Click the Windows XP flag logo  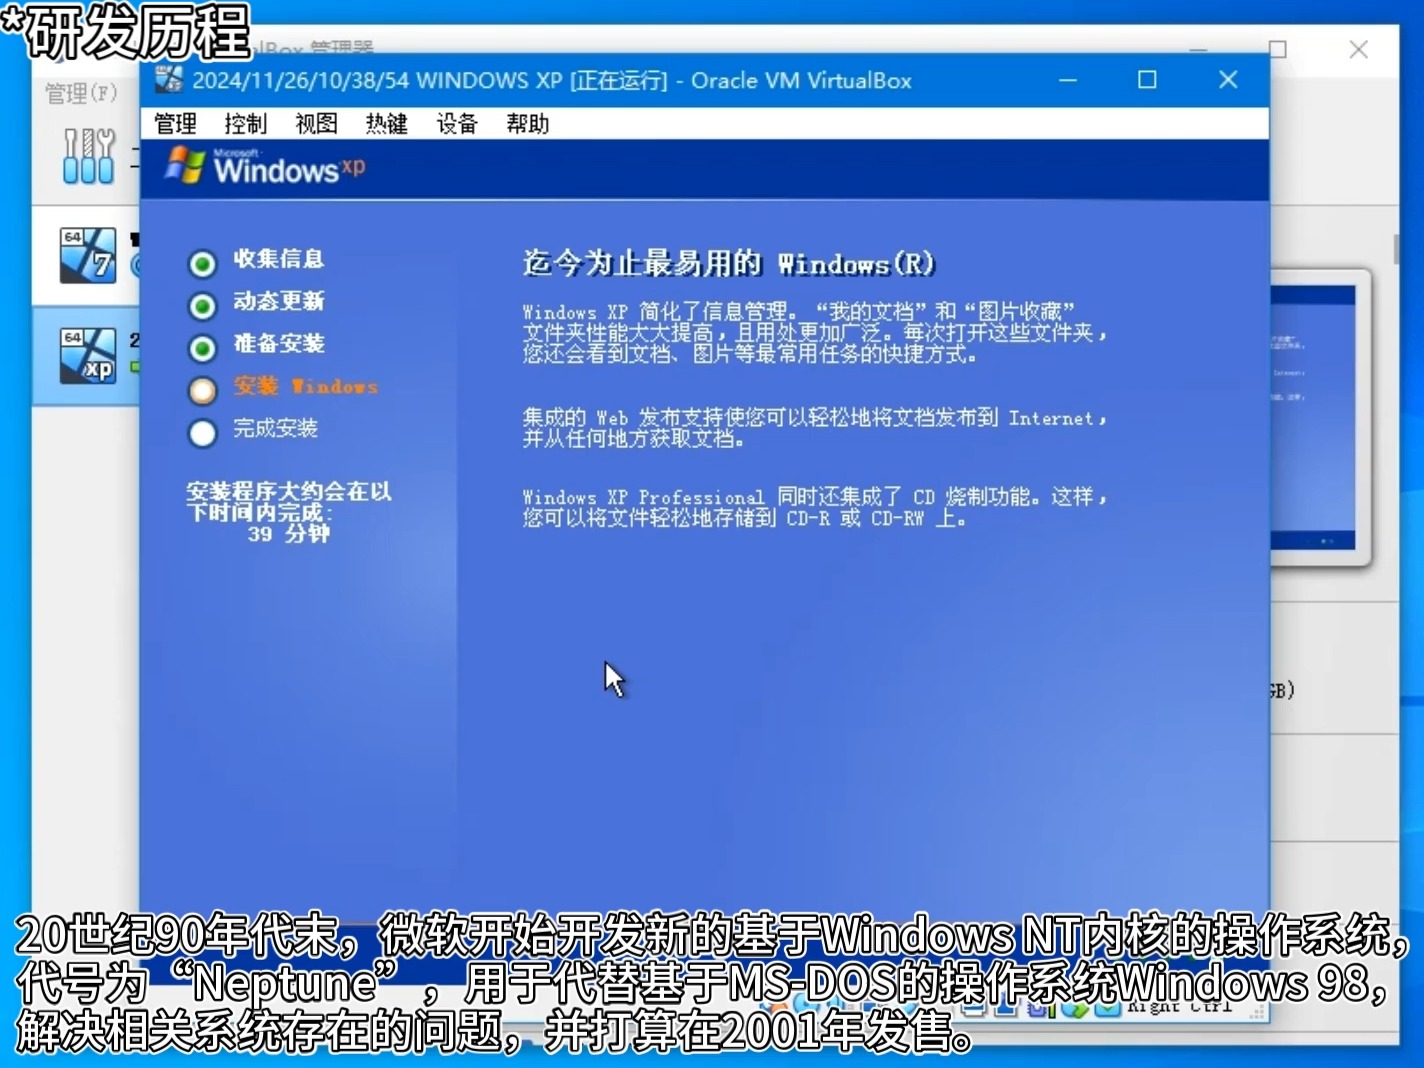(185, 165)
